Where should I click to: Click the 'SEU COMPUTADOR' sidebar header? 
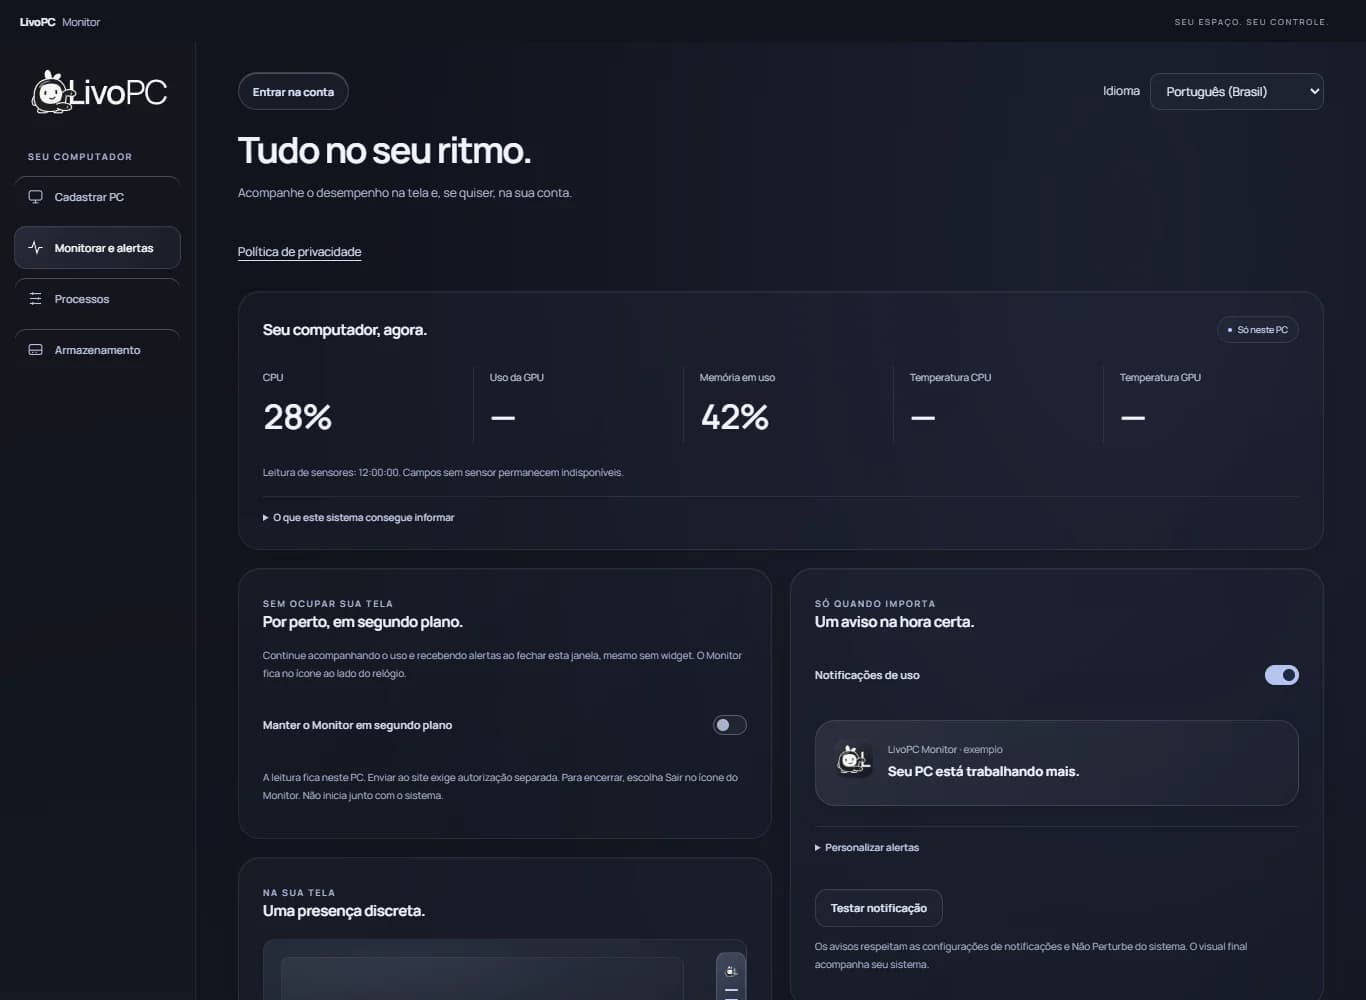click(x=80, y=157)
